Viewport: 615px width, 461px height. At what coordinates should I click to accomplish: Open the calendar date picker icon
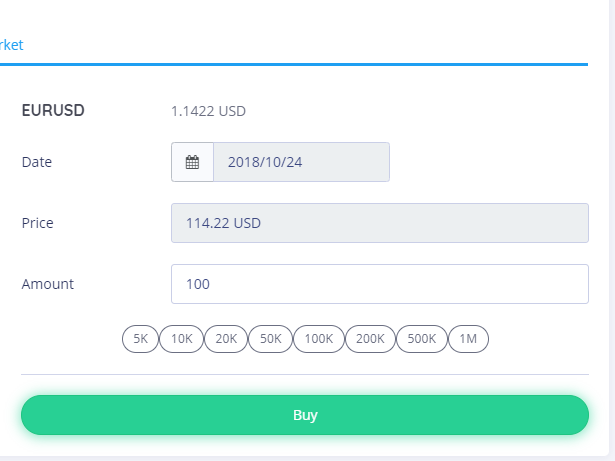(192, 162)
